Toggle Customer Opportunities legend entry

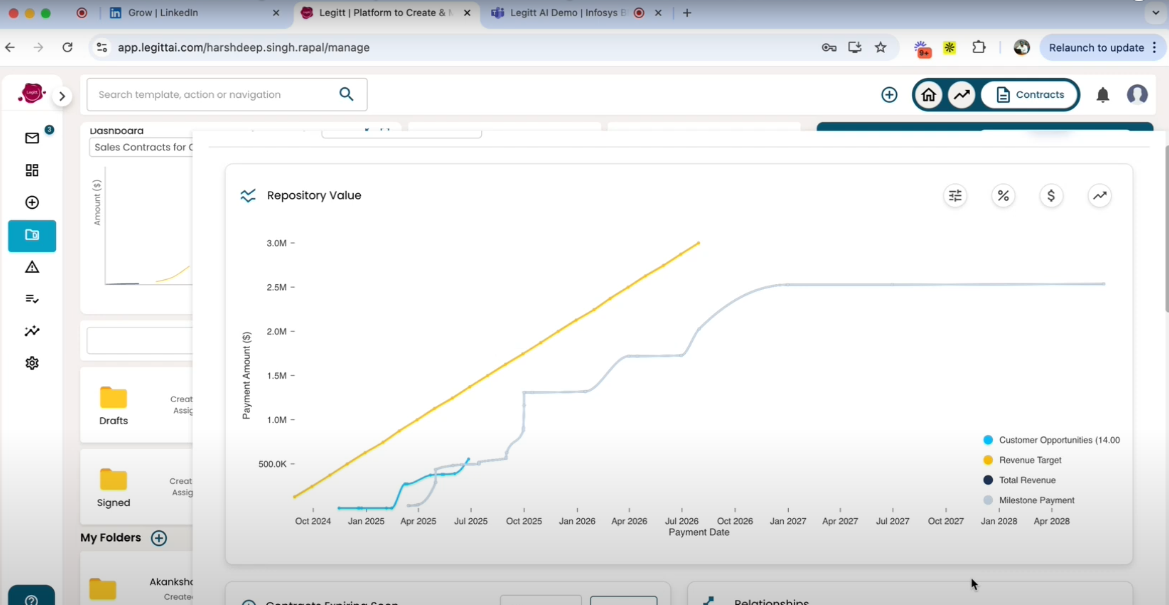point(1052,440)
